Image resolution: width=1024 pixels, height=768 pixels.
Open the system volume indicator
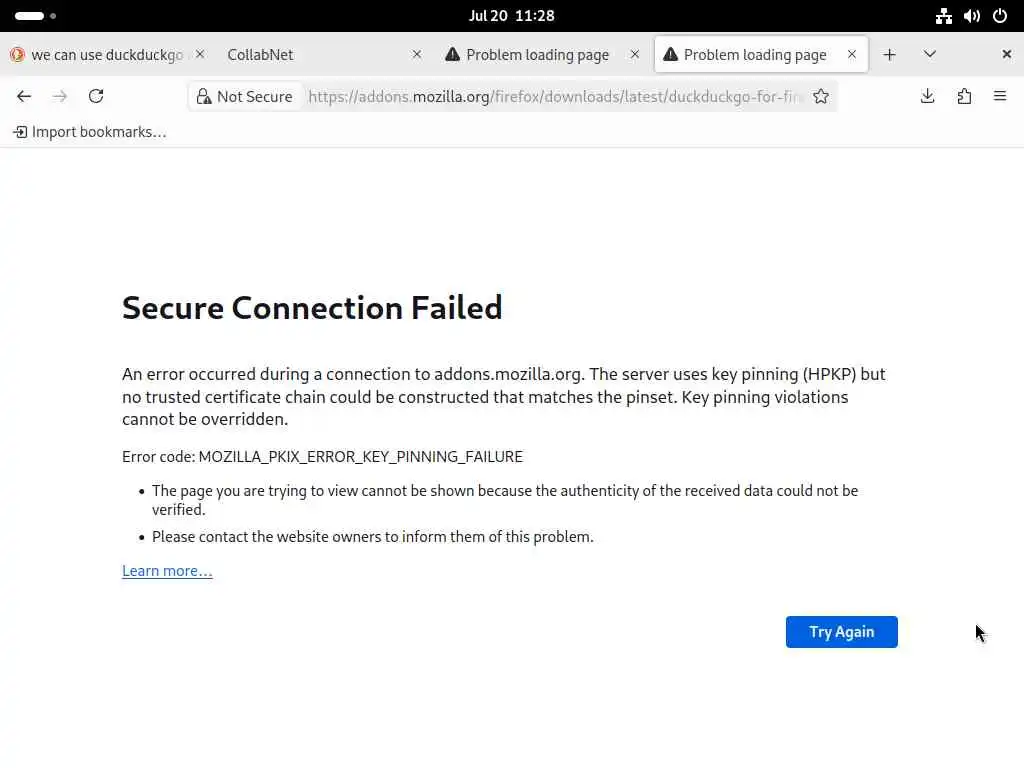coord(972,16)
